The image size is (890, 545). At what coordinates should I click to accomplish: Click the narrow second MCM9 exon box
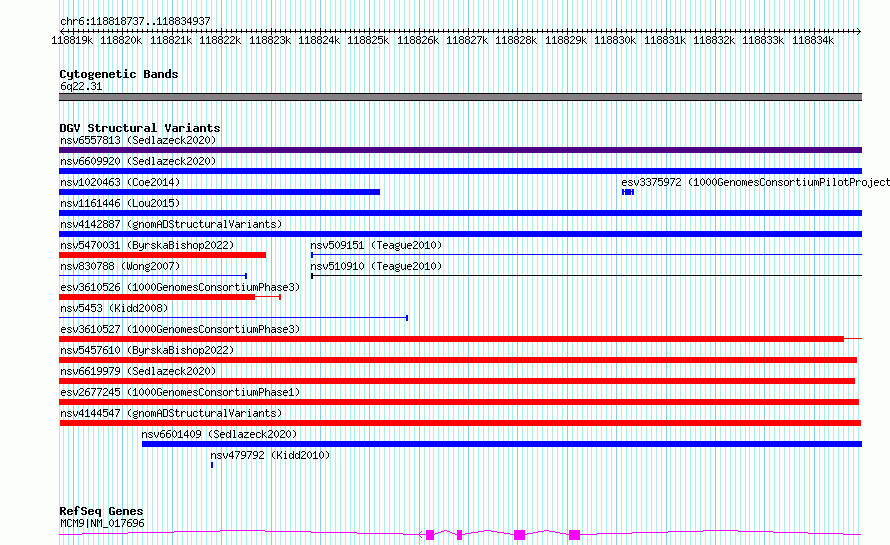pos(459,535)
